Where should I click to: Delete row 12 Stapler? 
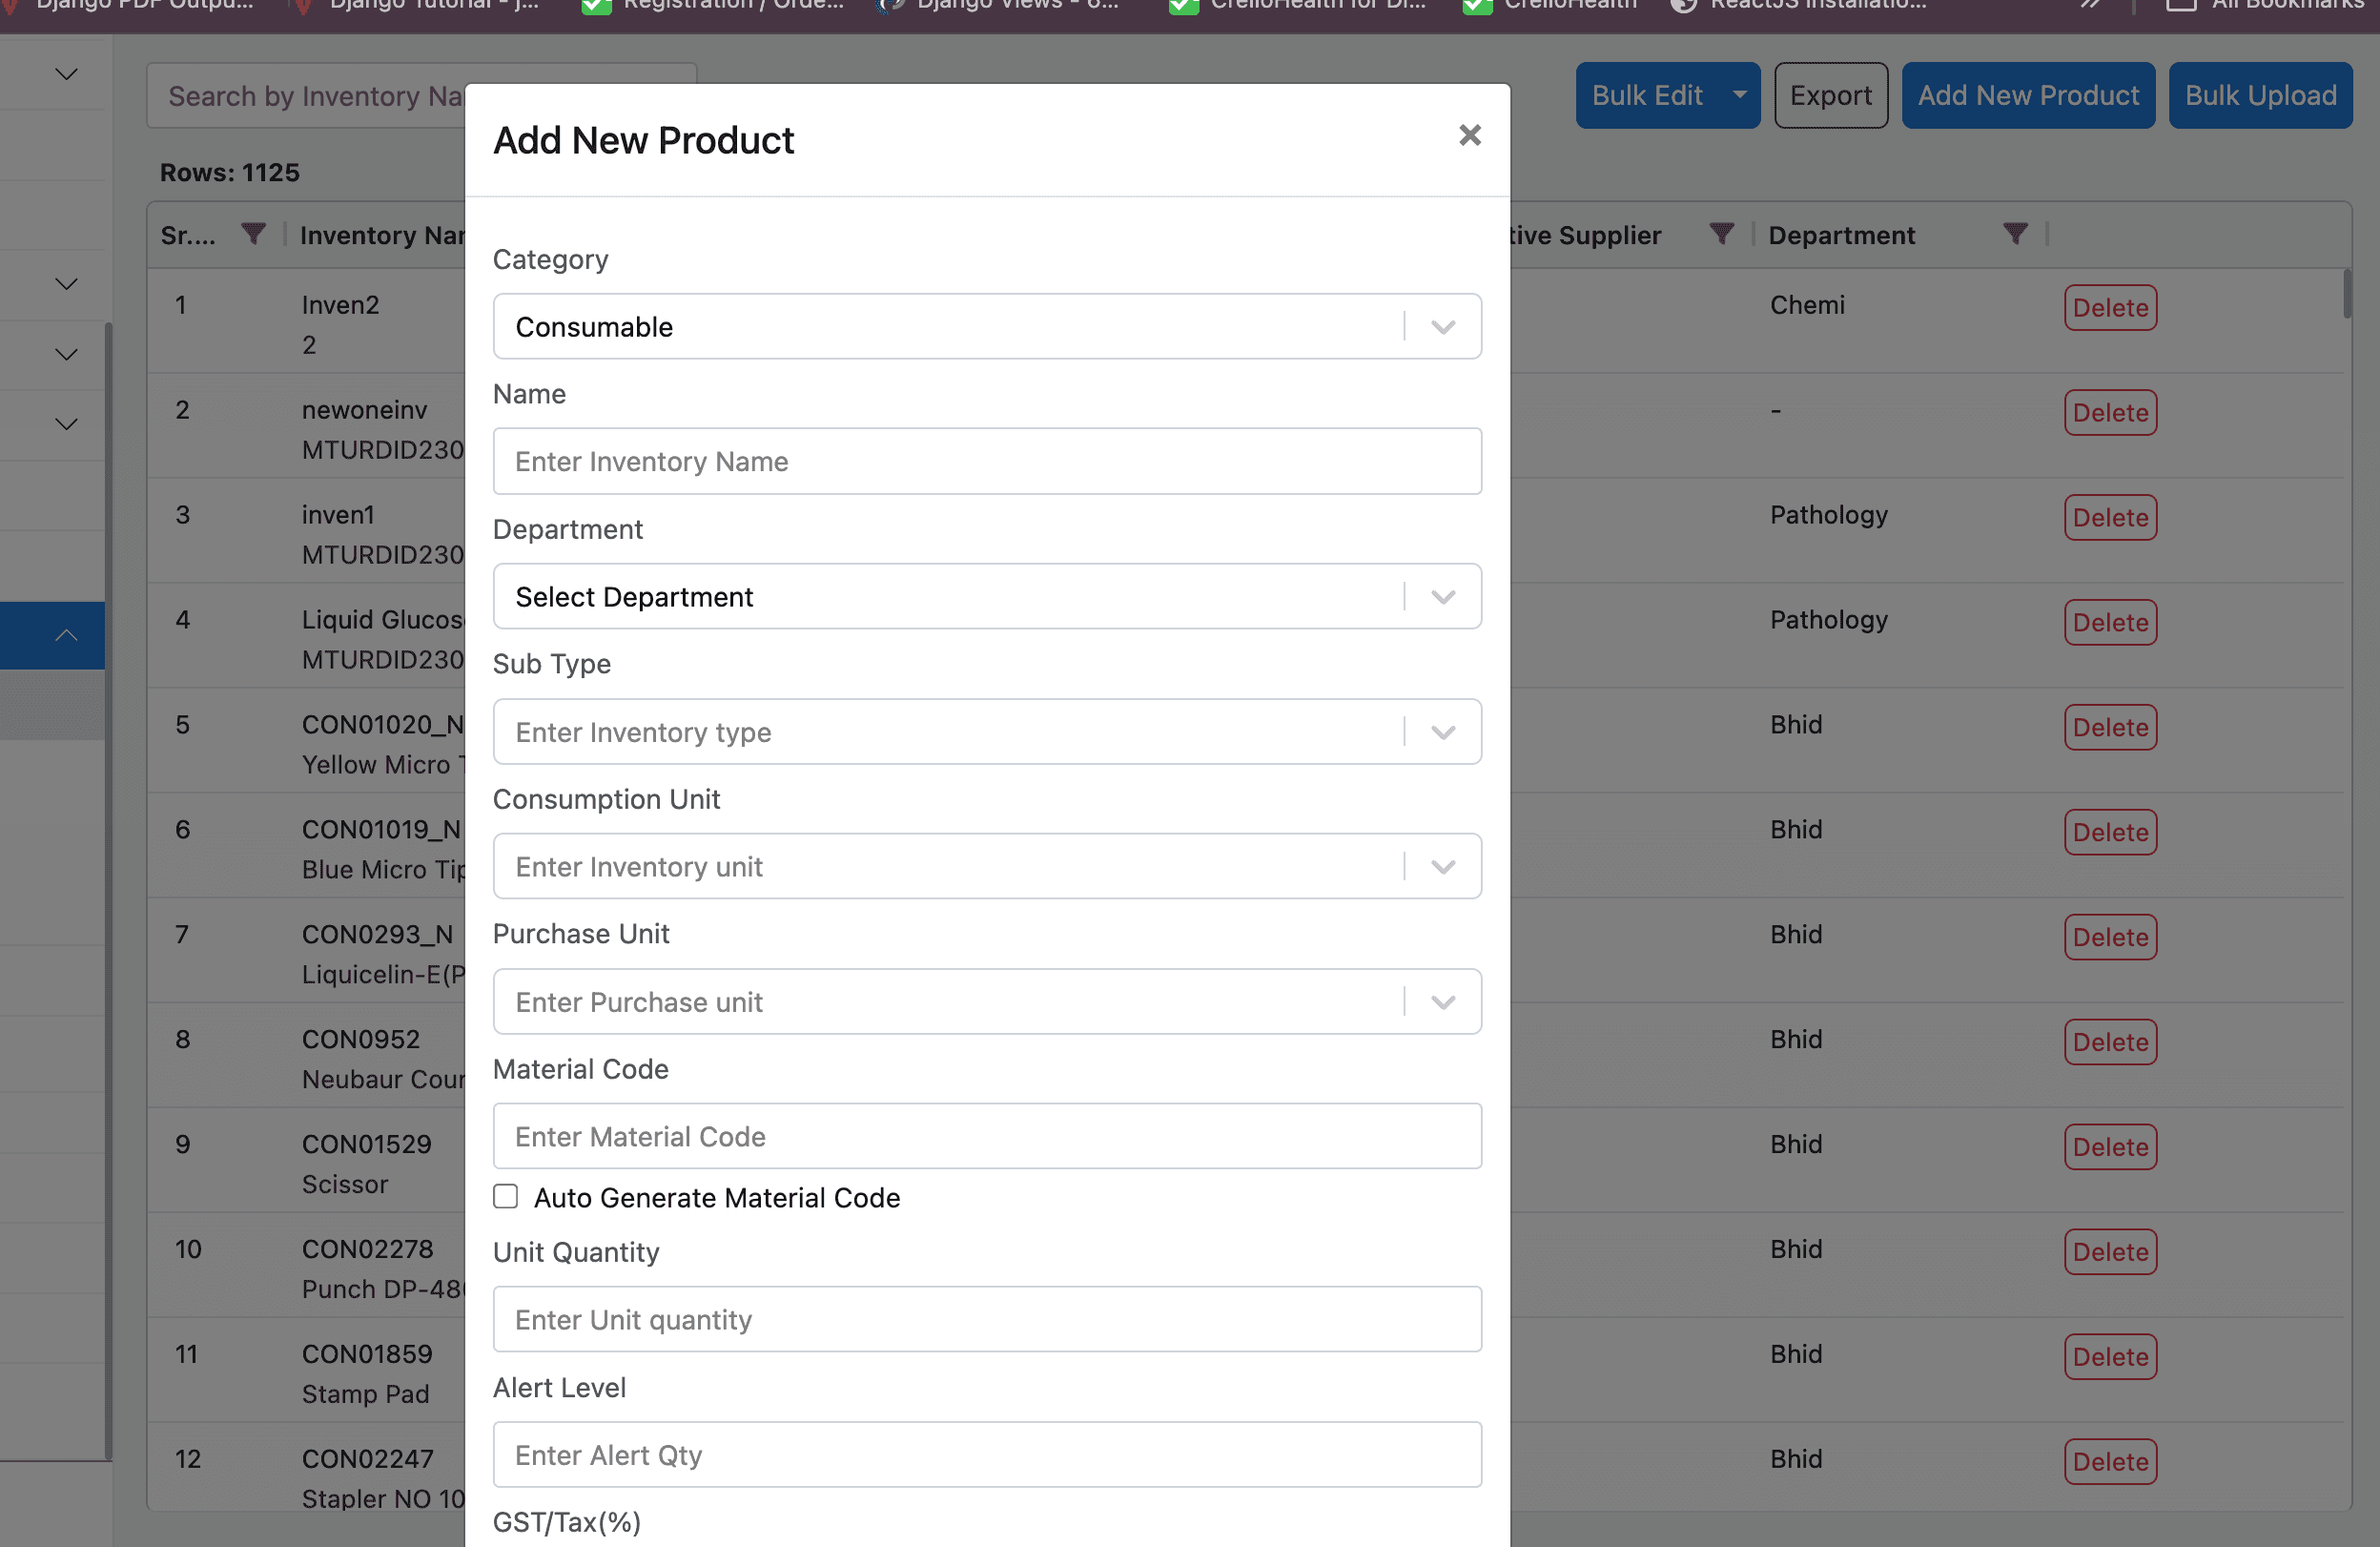(x=2110, y=1463)
